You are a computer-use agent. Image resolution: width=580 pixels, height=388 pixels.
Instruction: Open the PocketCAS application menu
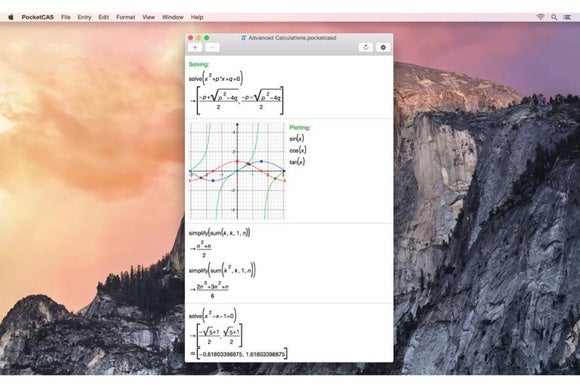click(x=37, y=17)
